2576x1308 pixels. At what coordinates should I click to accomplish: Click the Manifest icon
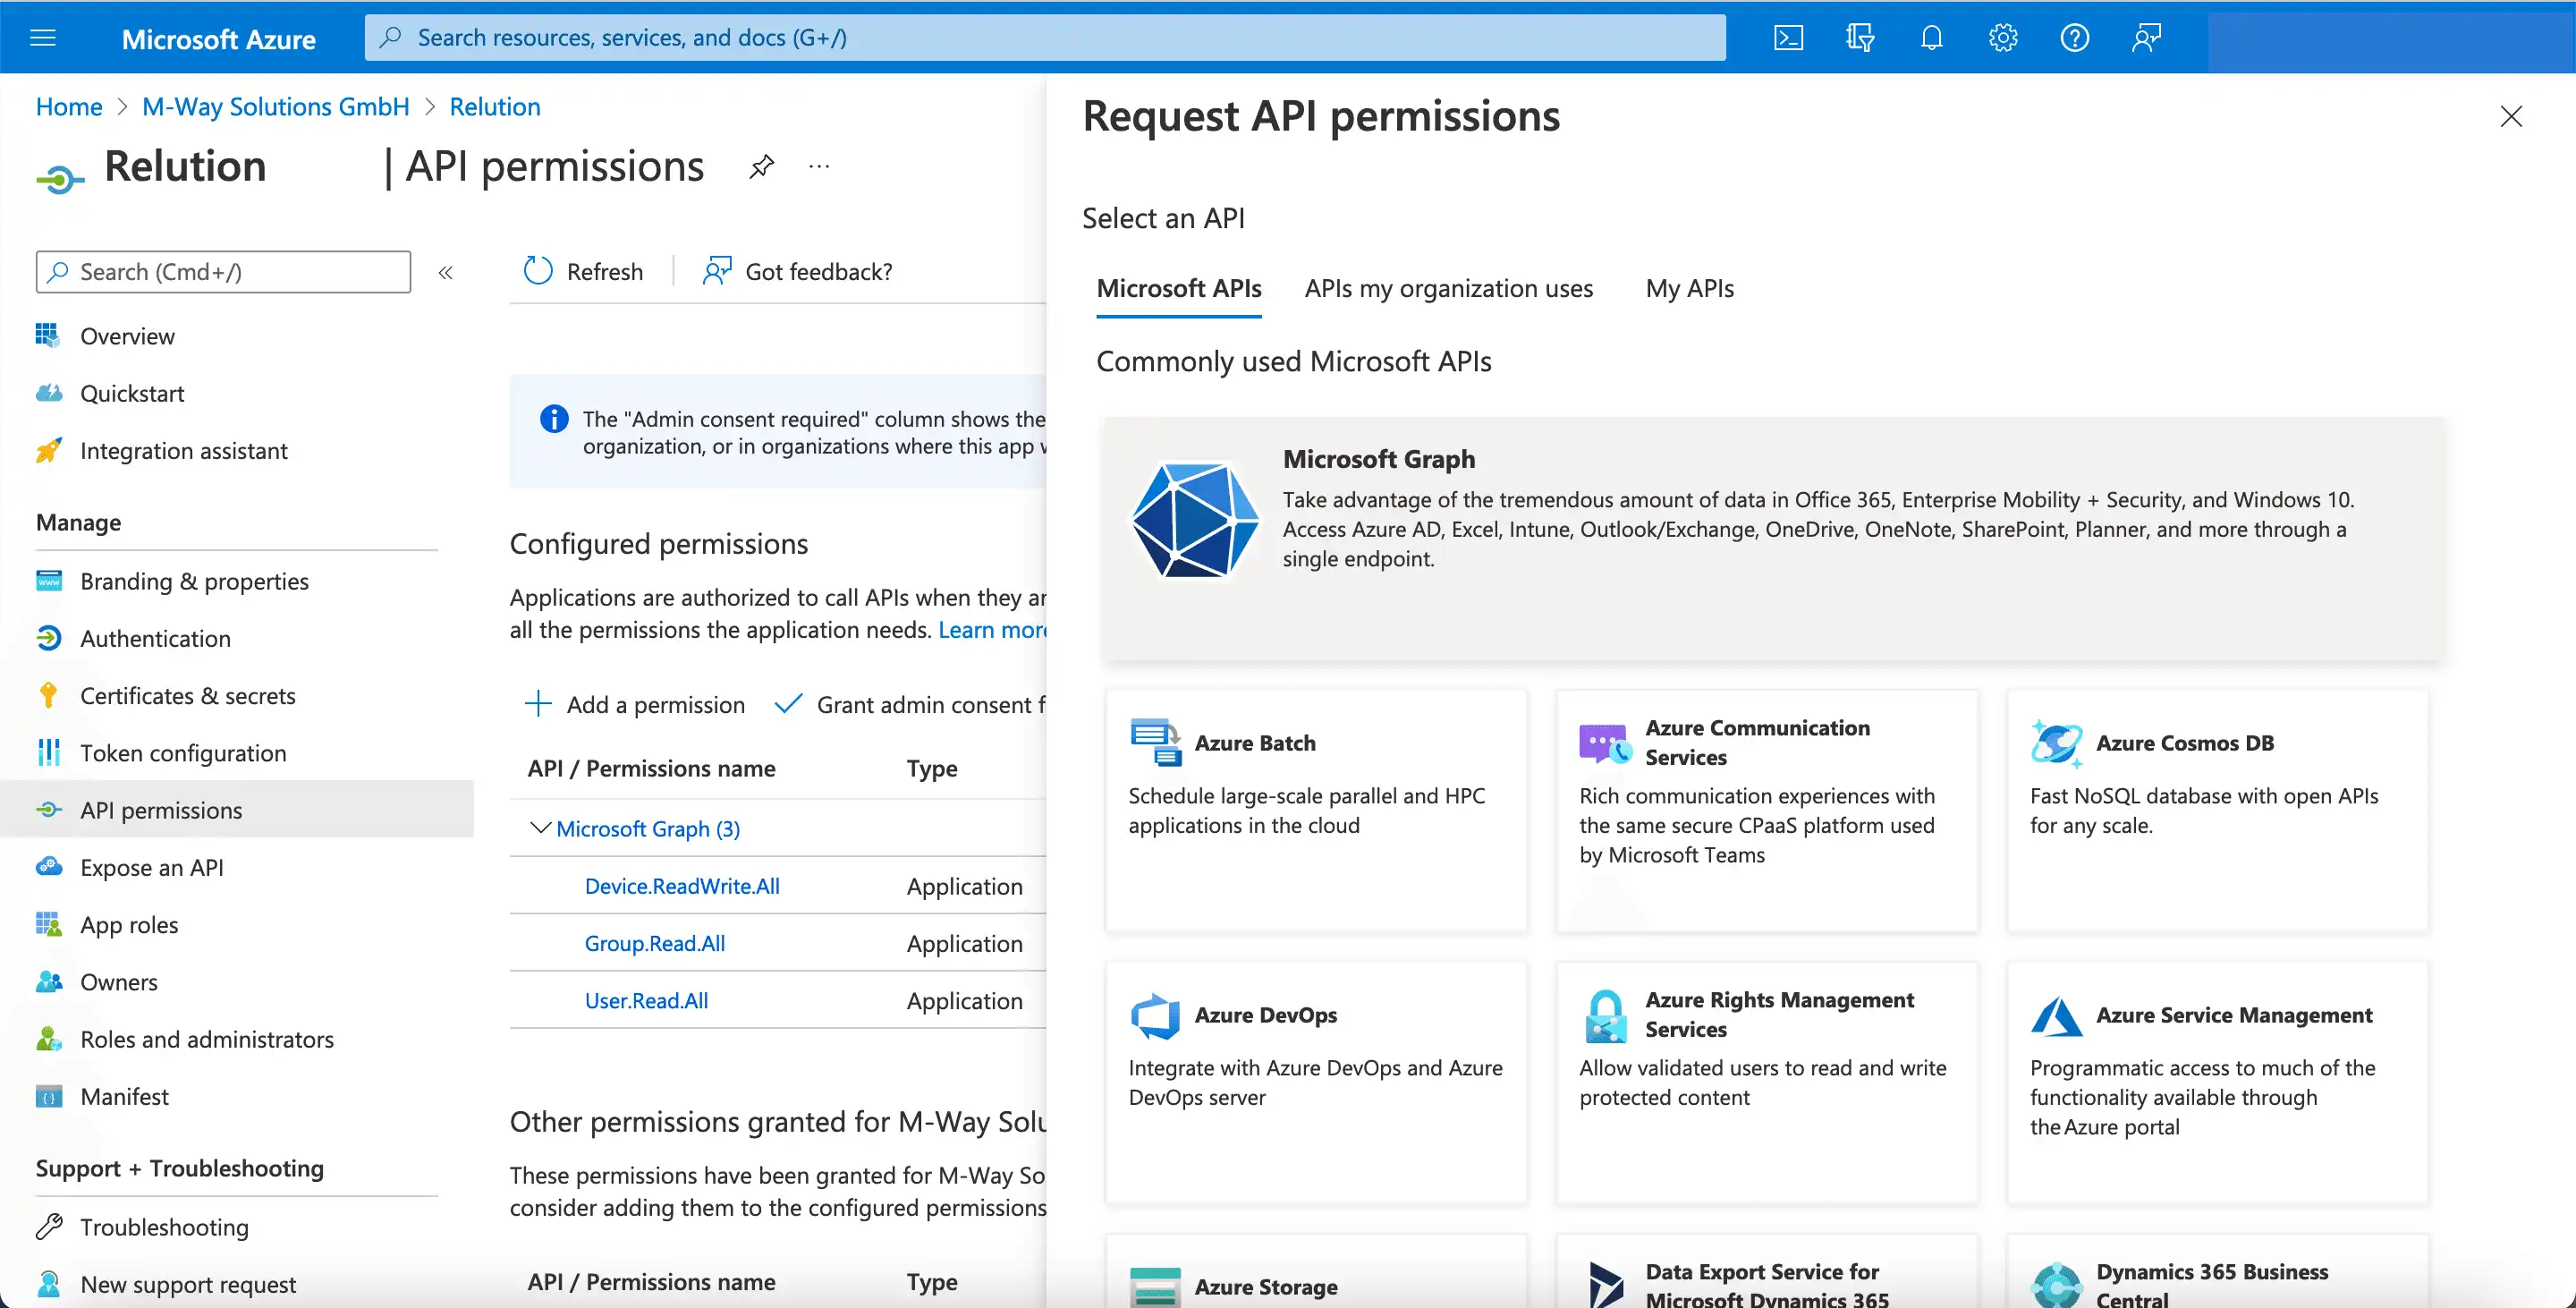(x=48, y=1096)
